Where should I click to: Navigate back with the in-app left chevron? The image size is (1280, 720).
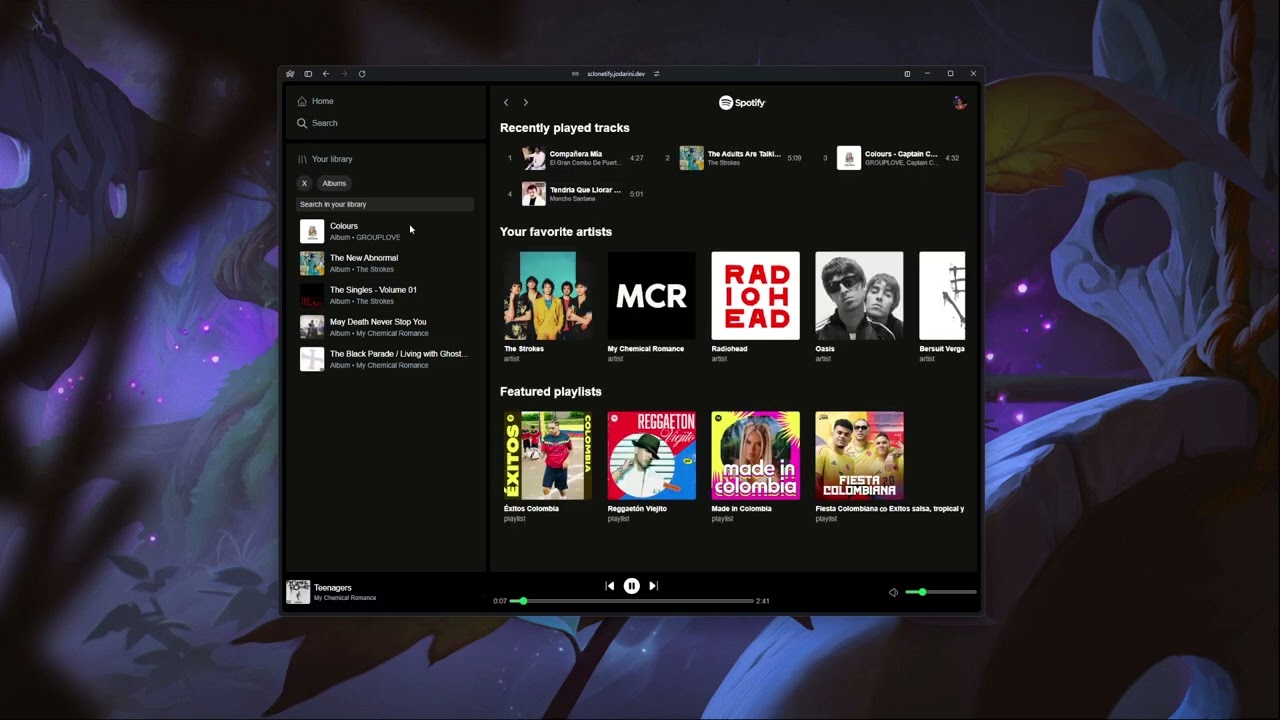click(x=506, y=102)
